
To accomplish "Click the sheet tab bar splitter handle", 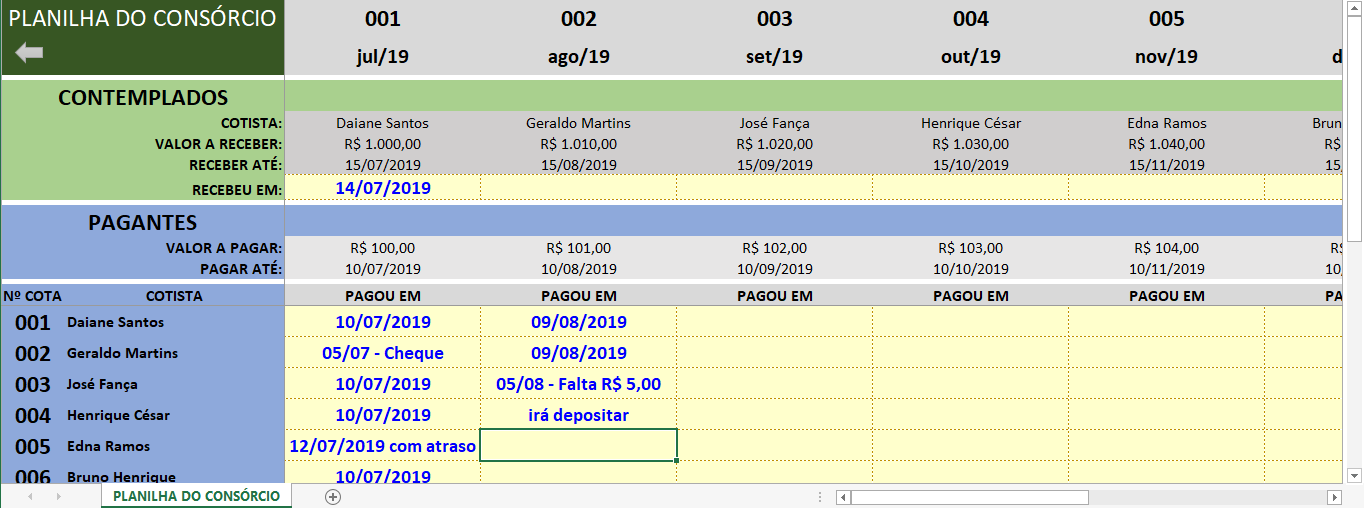I will (x=820, y=497).
